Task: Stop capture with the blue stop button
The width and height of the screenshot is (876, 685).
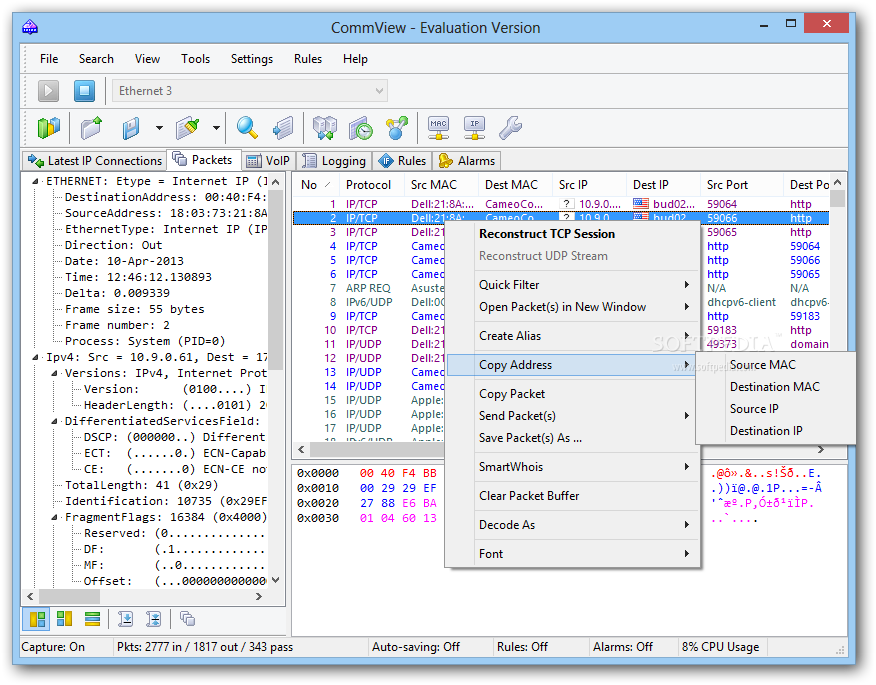Action: tap(84, 91)
